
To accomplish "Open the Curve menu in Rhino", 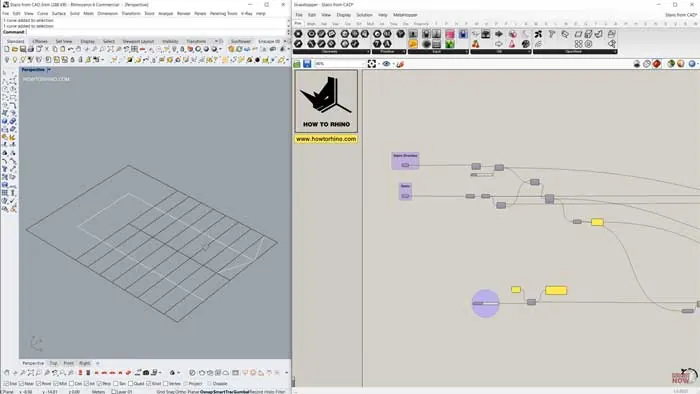I will pos(43,14).
